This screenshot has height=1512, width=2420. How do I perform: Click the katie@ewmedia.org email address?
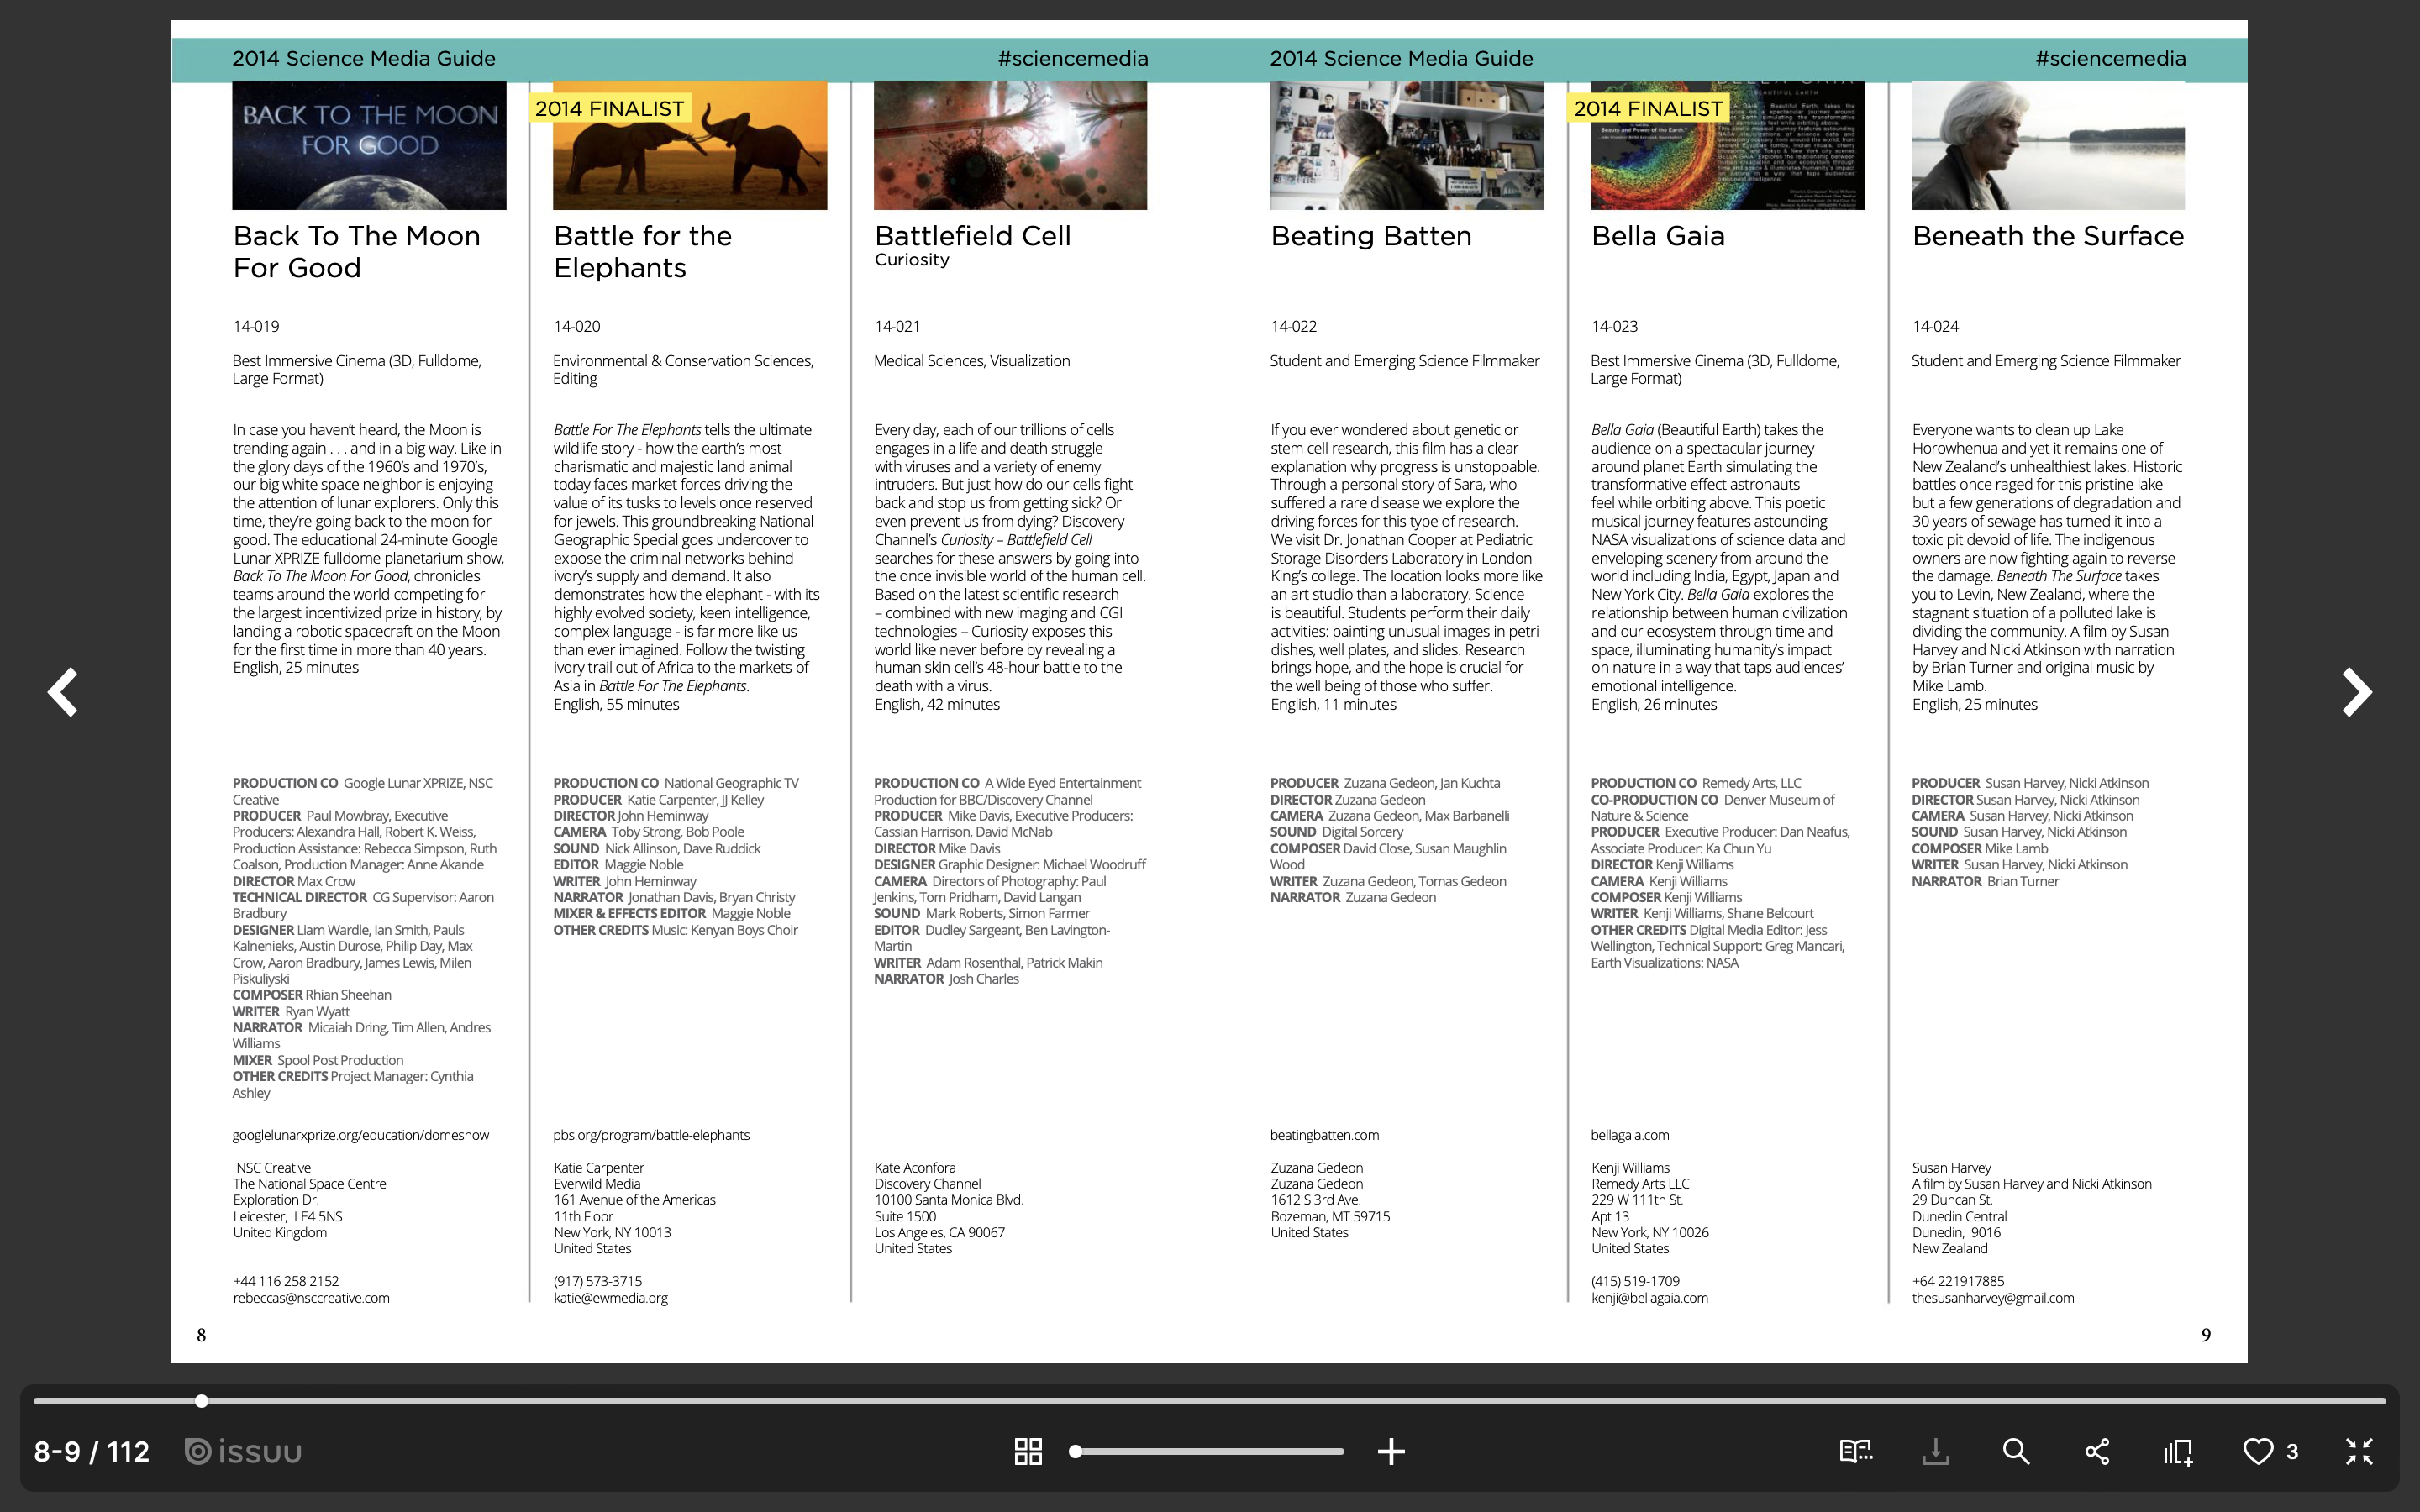coord(610,1297)
